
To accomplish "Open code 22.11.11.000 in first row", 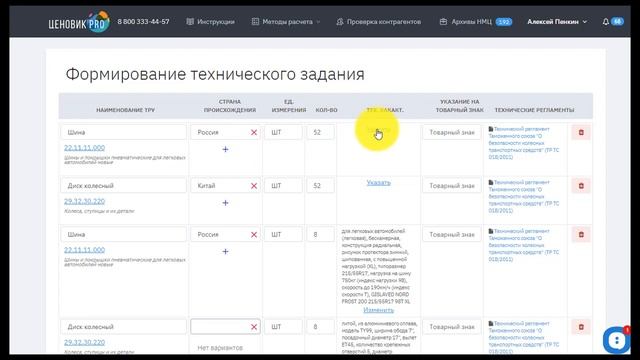I will [x=84, y=148].
